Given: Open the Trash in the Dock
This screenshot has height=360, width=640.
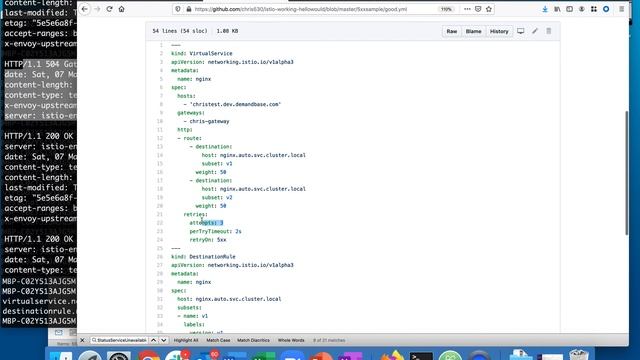Looking at the screenshot, I should click(578, 355).
